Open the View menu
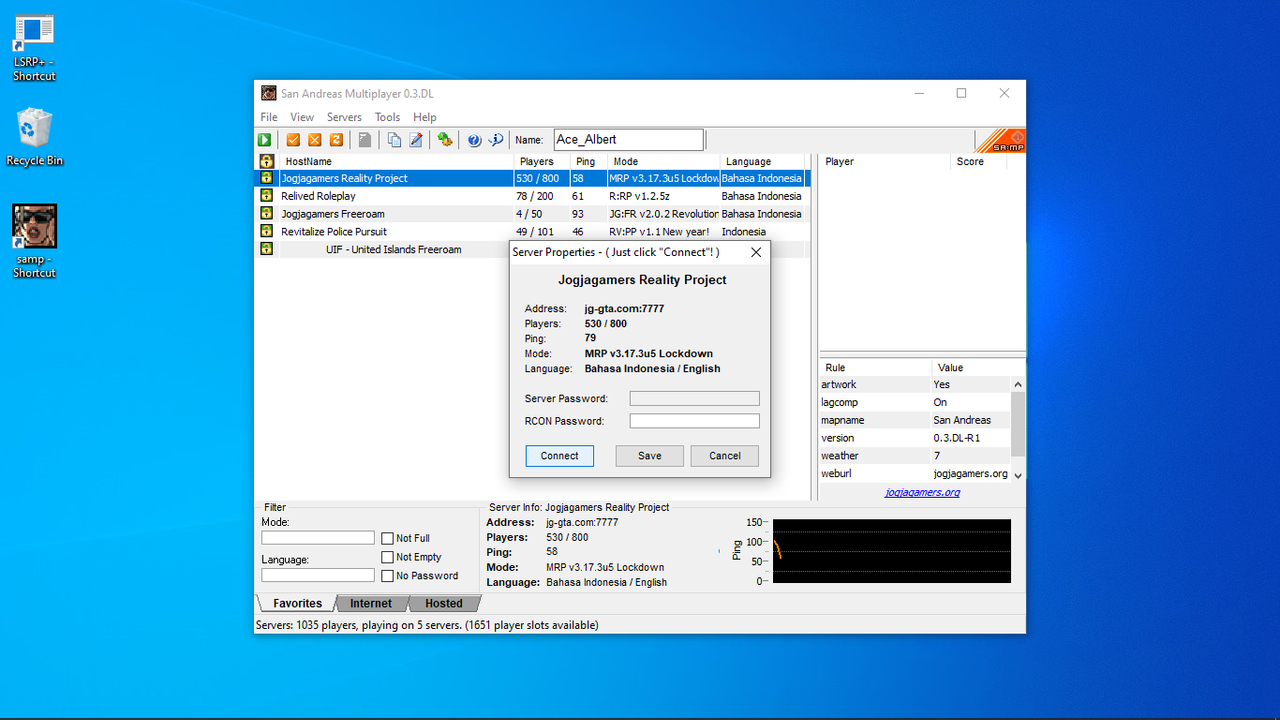This screenshot has width=1280, height=720. point(302,117)
